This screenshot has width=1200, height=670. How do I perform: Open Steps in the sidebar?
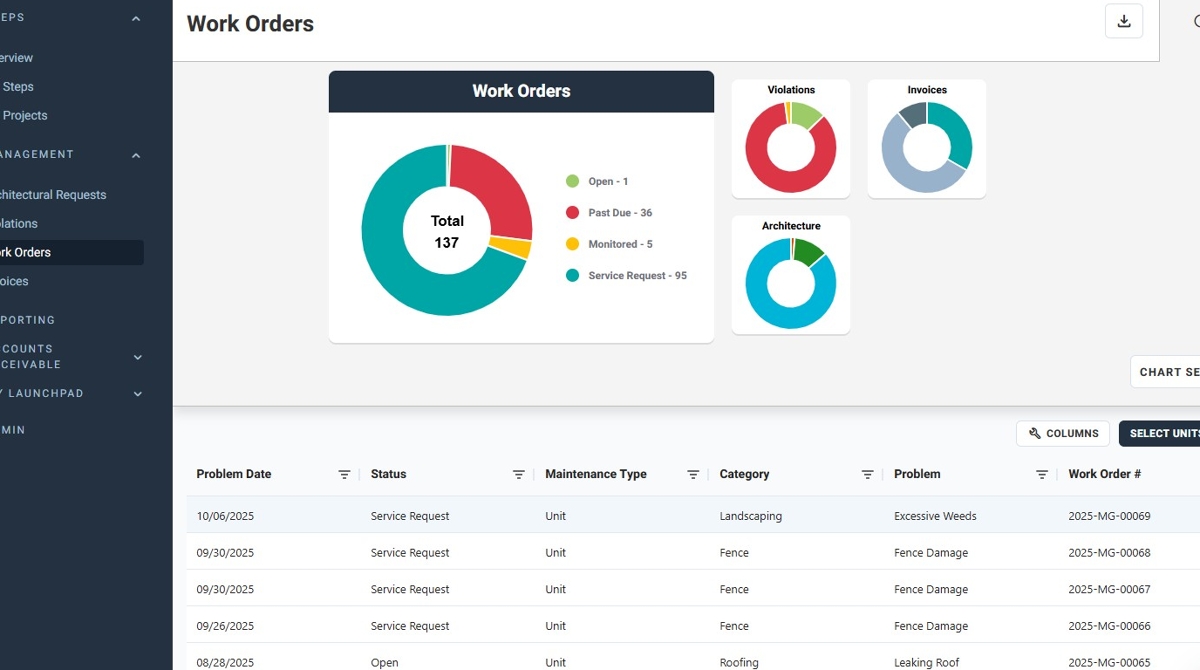(x=18, y=87)
